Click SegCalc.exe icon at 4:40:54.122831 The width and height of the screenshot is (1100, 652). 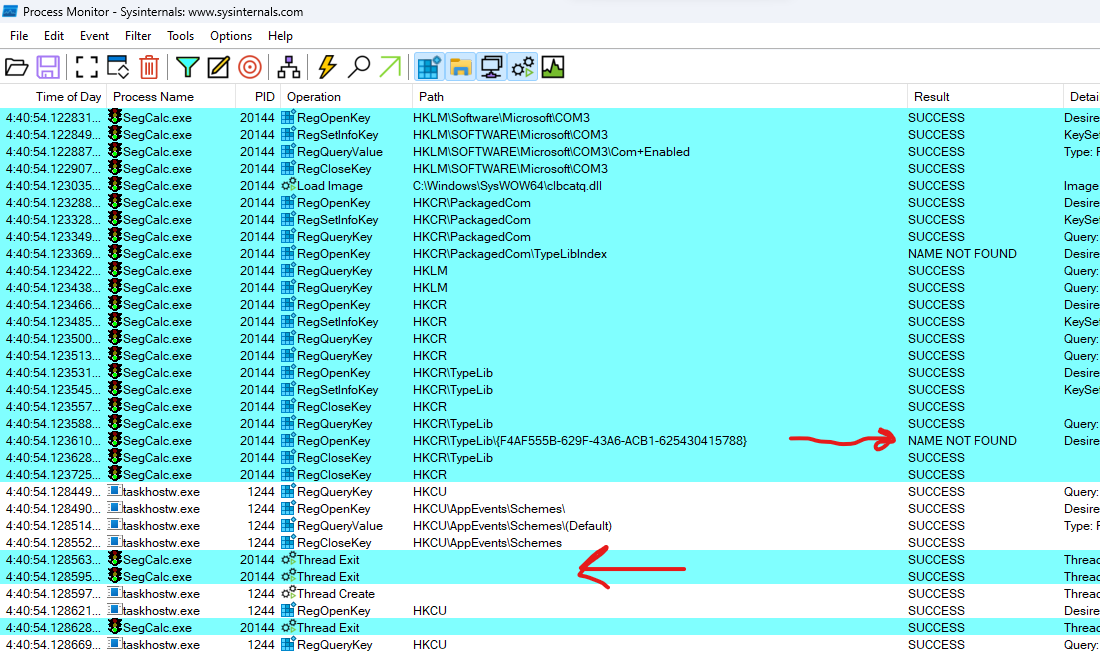click(x=114, y=117)
